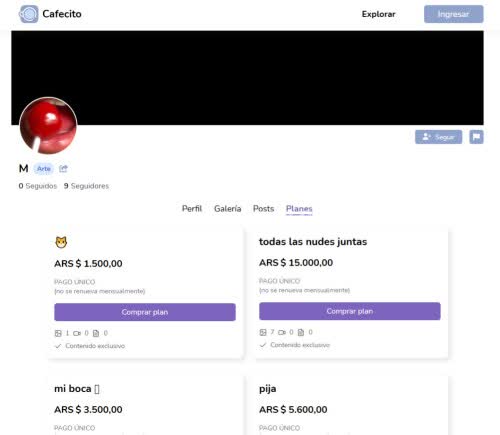This screenshot has width=500, height=435.
Task: Click the Ingresar button
Action: [x=454, y=14]
